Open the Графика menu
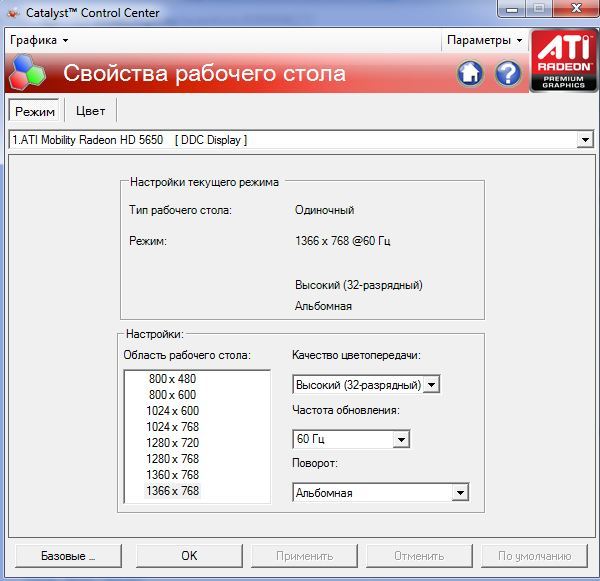The image size is (600, 581). (x=39, y=40)
